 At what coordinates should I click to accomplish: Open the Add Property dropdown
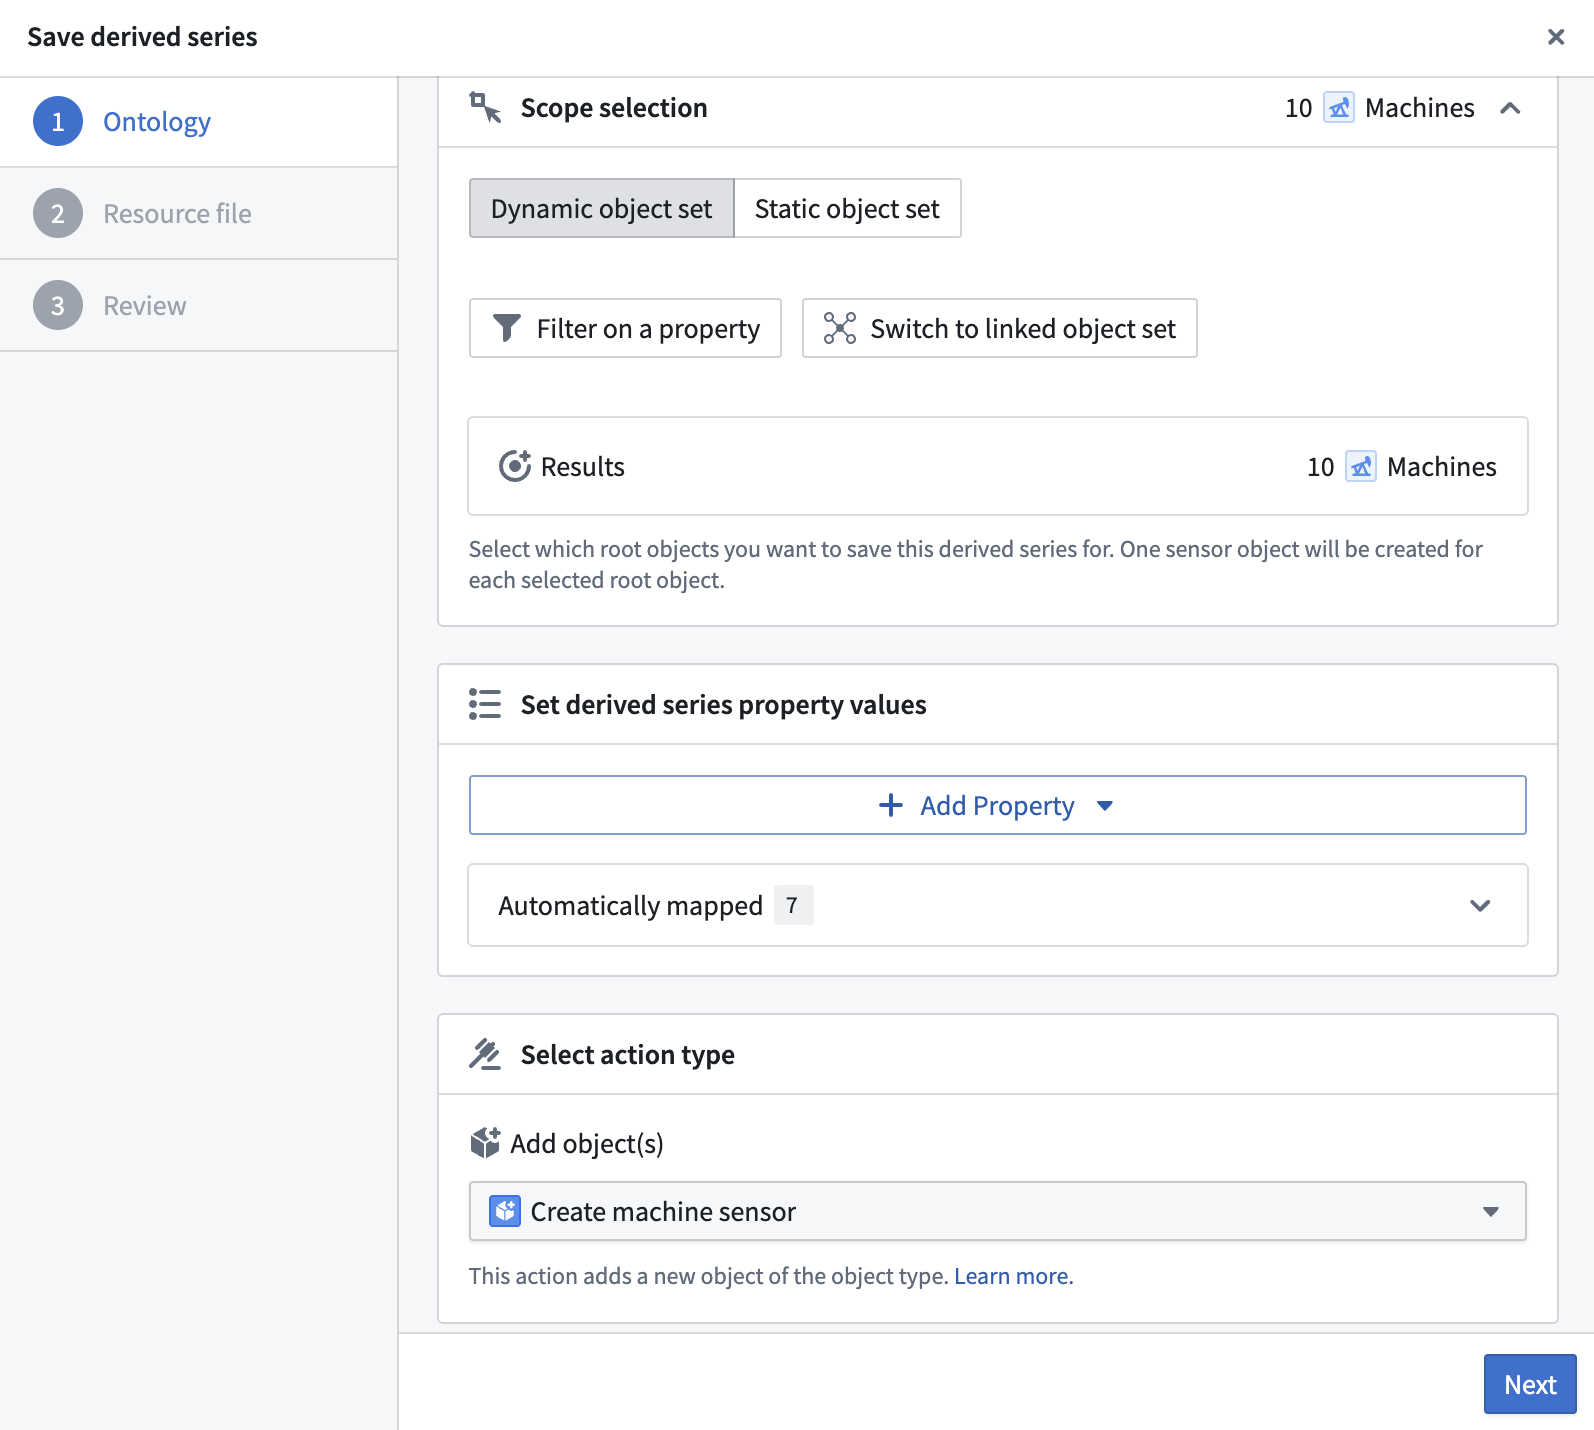[998, 805]
